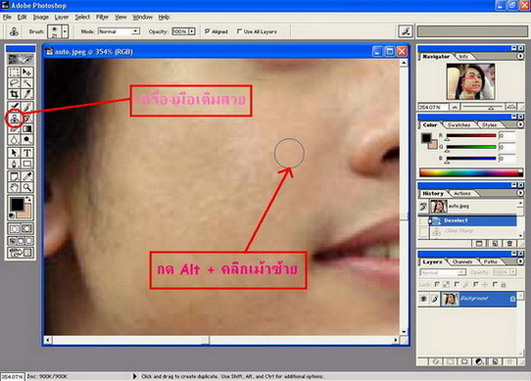This screenshot has height=381, width=531.
Task: Jump to ImageReady button at toolbox bottom
Action: (20, 253)
